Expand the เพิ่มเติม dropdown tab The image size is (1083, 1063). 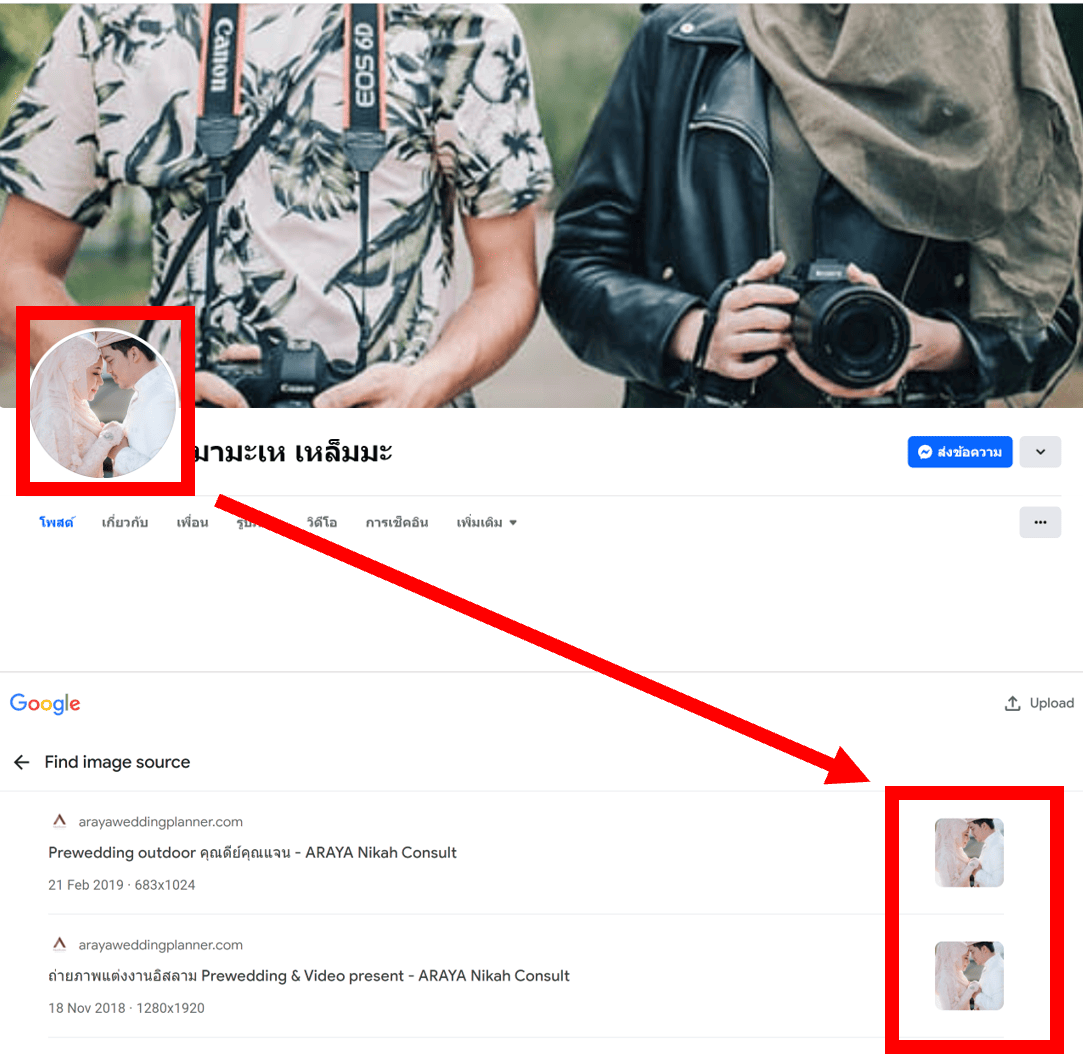pyautogui.click(x=486, y=523)
